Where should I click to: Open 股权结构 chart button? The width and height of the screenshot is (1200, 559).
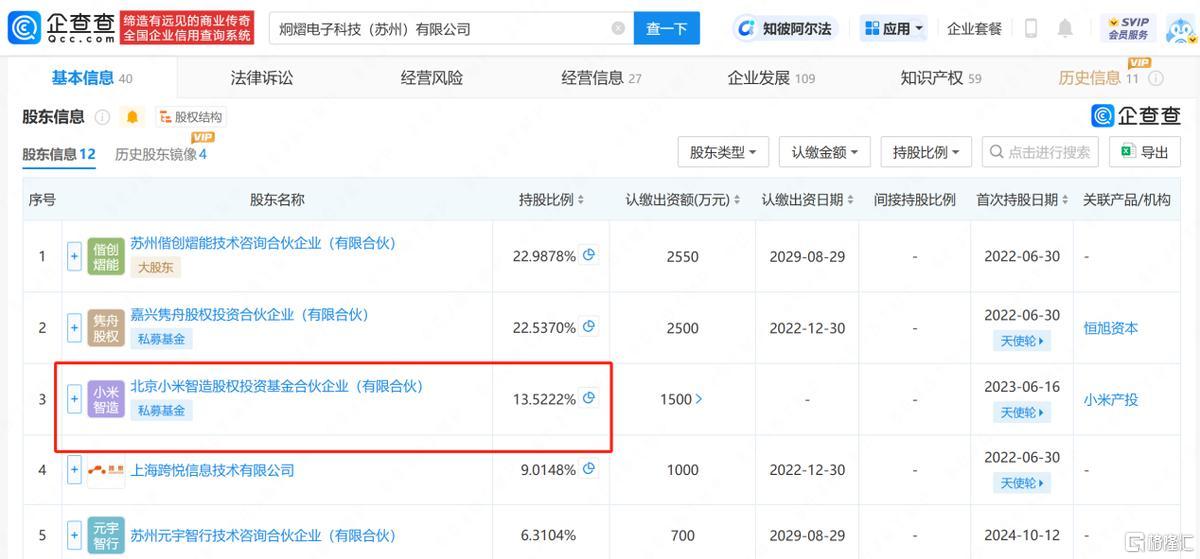(x=191, y=117)
